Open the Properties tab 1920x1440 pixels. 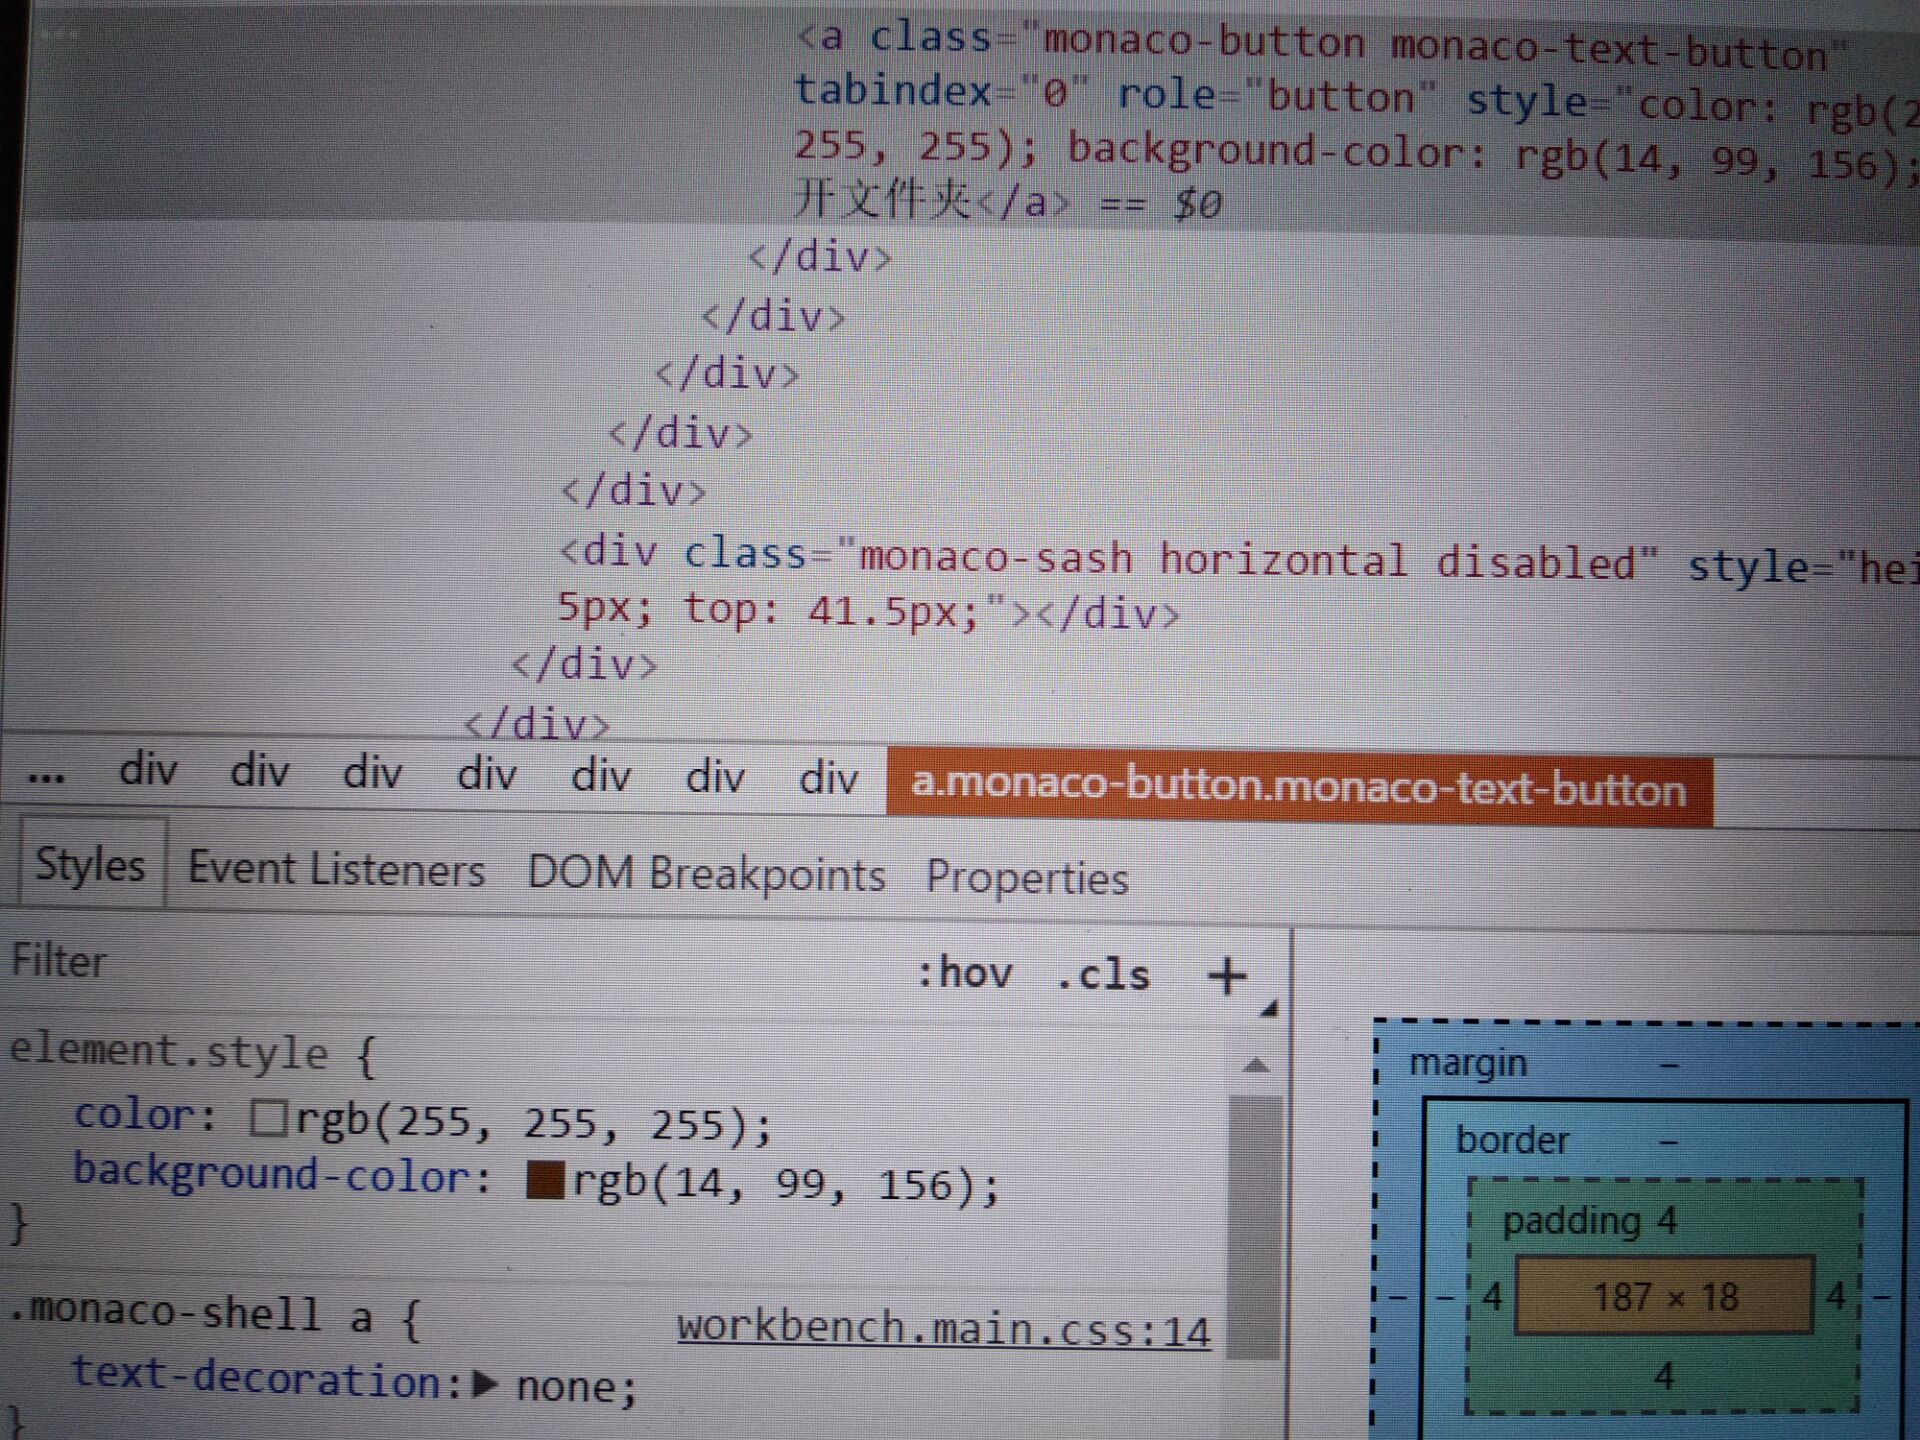[x=1026, y=878]
